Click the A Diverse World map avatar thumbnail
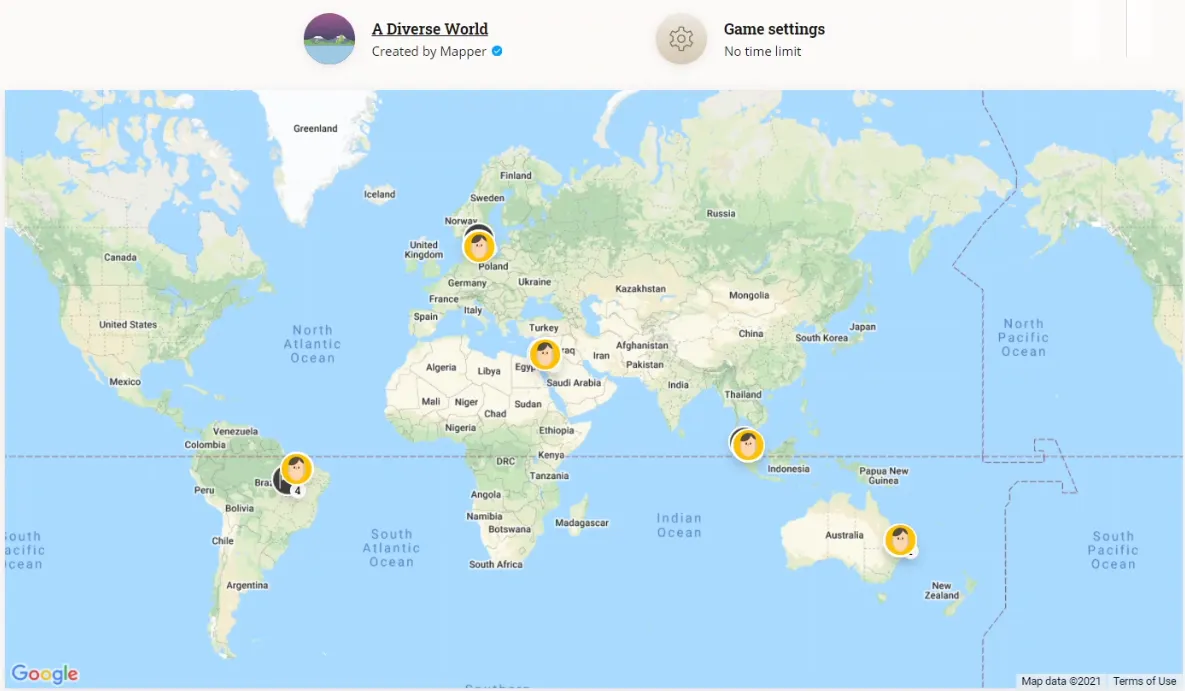1185x691 pixels. pyautogui.click(x=330, y=39)
